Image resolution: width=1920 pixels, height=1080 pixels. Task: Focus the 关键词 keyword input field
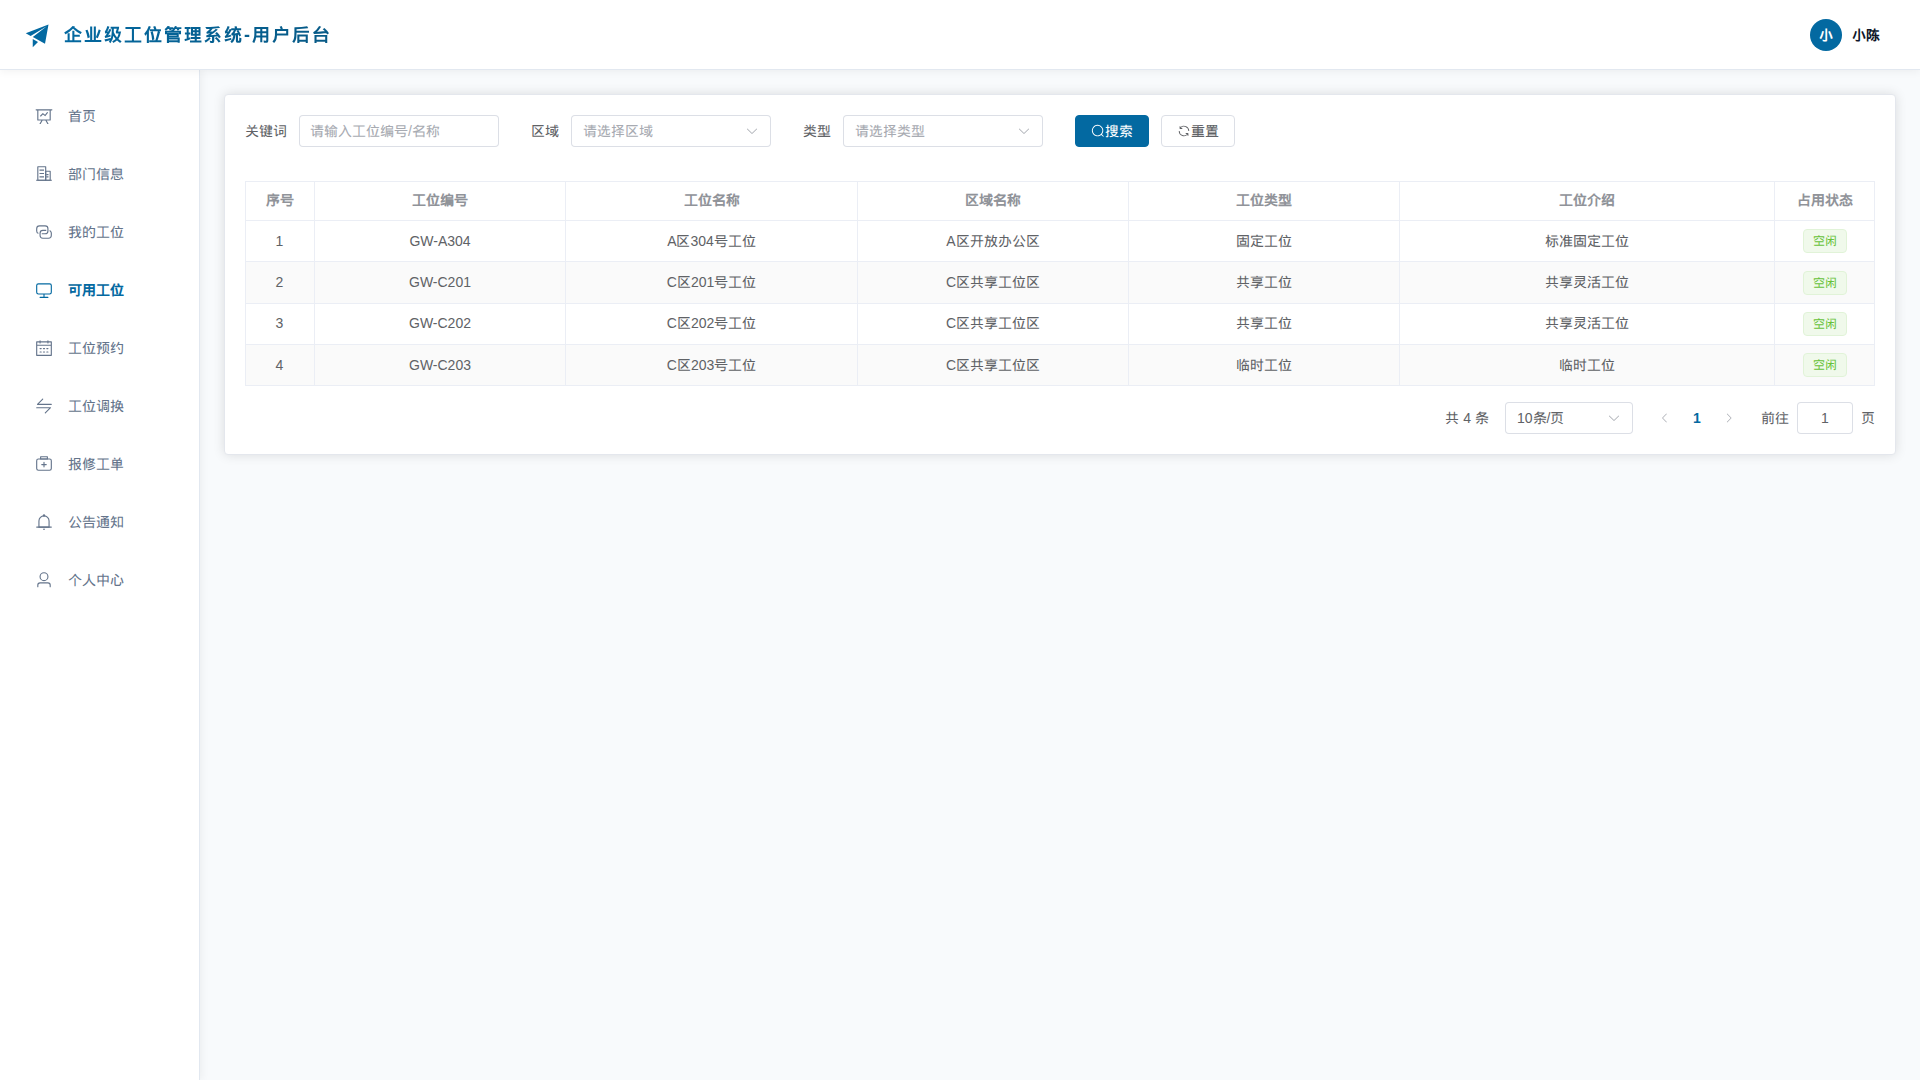[x=399, y=131]
